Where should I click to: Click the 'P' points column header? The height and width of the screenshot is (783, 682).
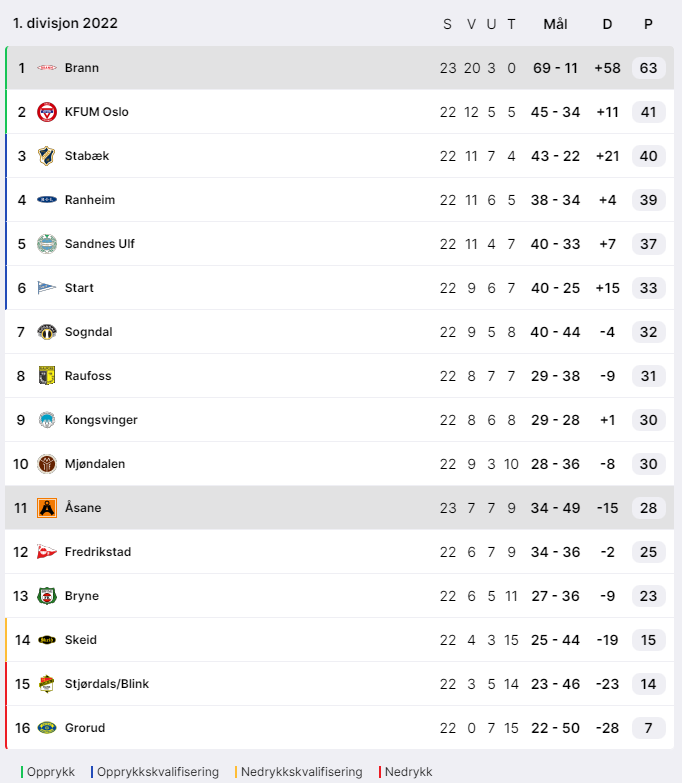coord(648,24)
